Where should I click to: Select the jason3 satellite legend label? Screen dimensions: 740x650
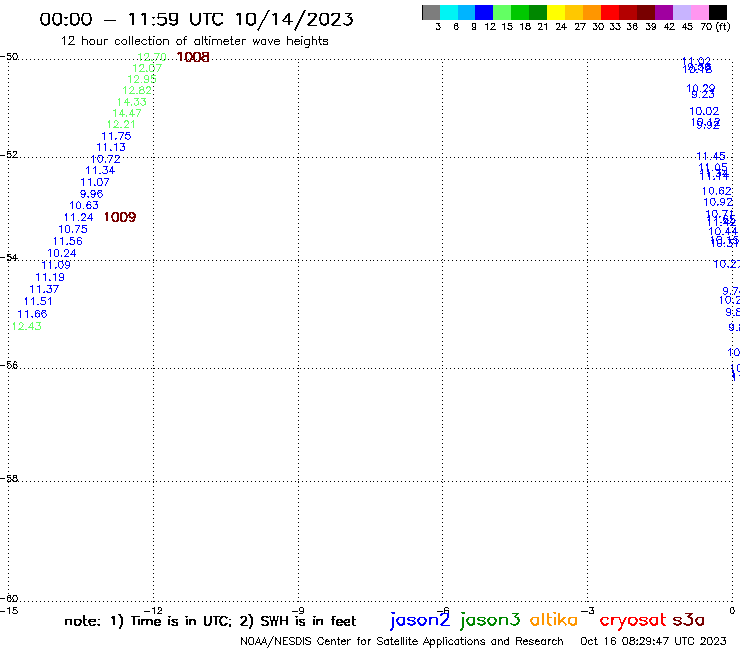click(x=490, y=621)
